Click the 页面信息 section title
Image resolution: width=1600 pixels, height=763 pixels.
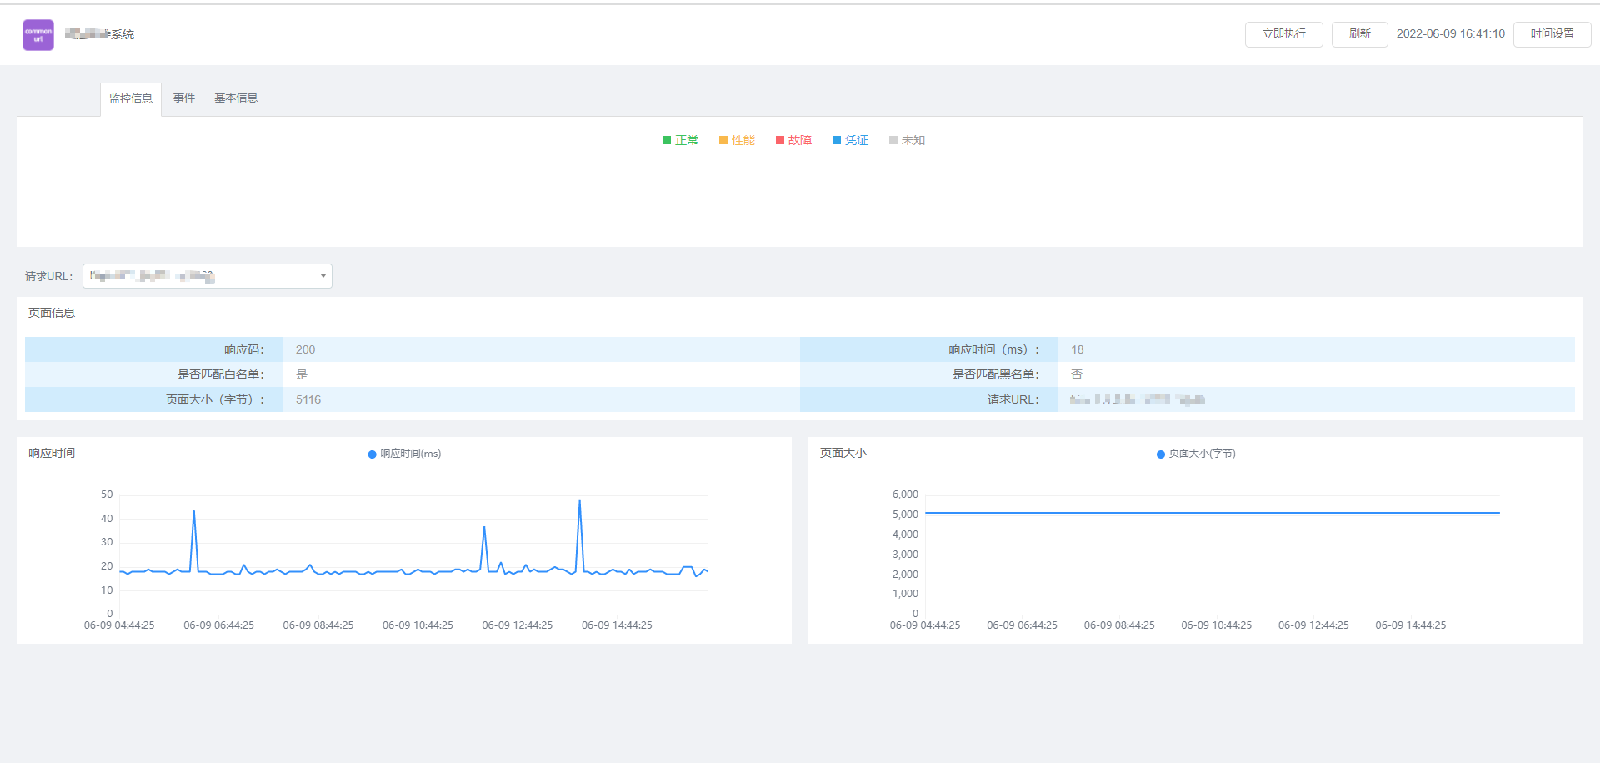51,313
